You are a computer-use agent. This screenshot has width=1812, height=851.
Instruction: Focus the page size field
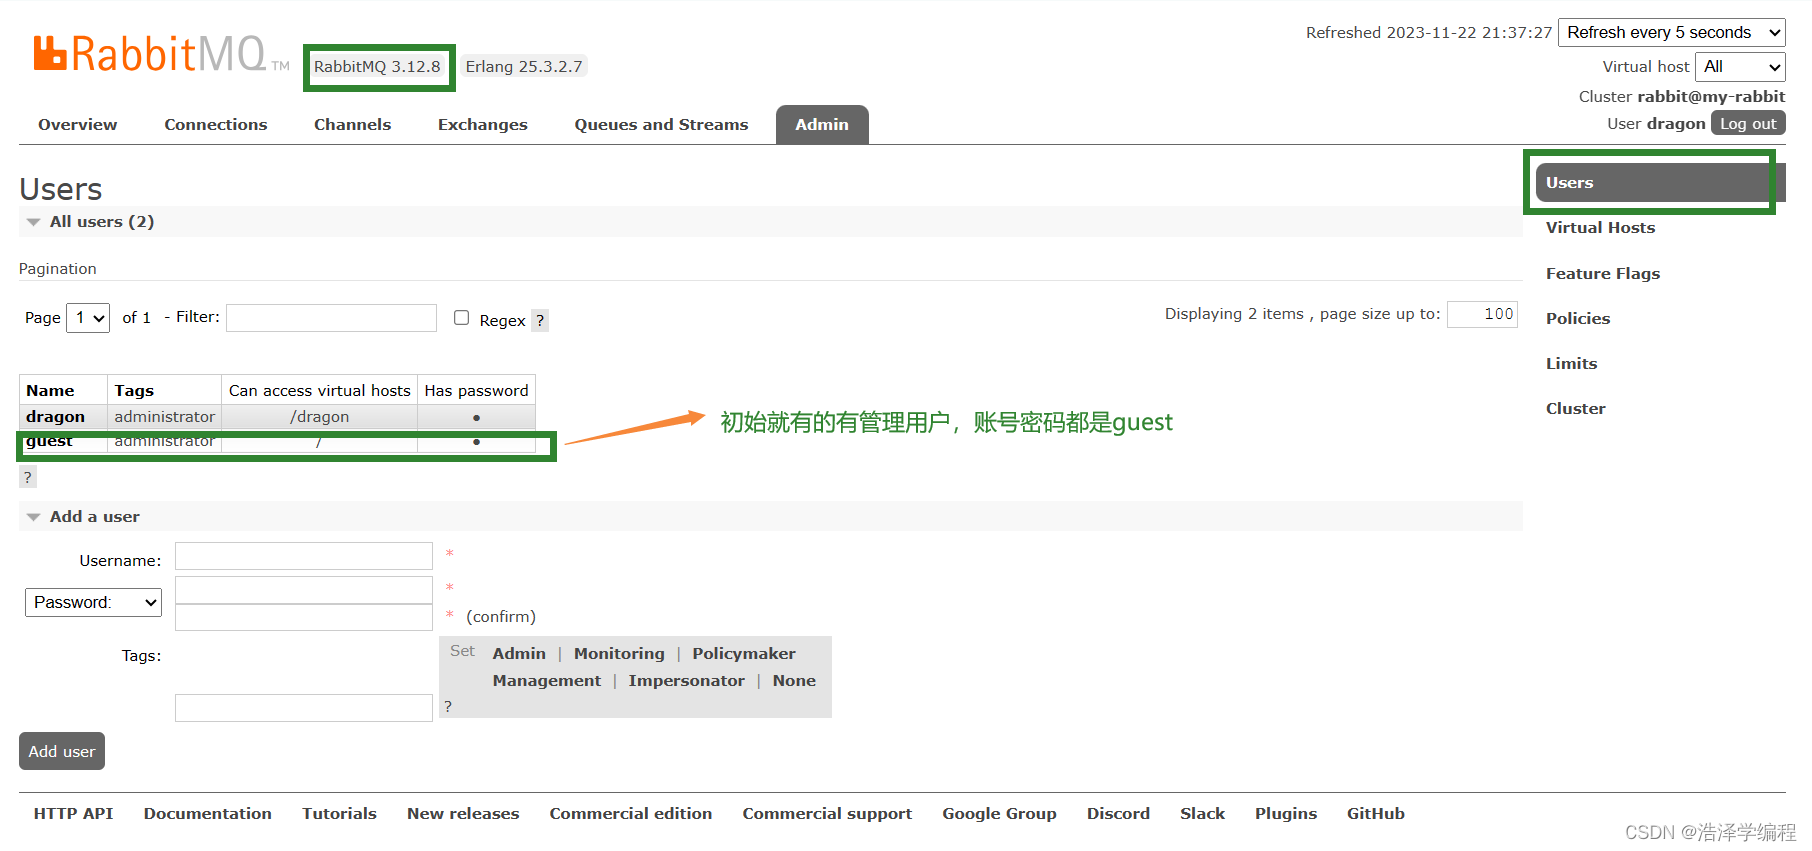tap(1482, 314)
